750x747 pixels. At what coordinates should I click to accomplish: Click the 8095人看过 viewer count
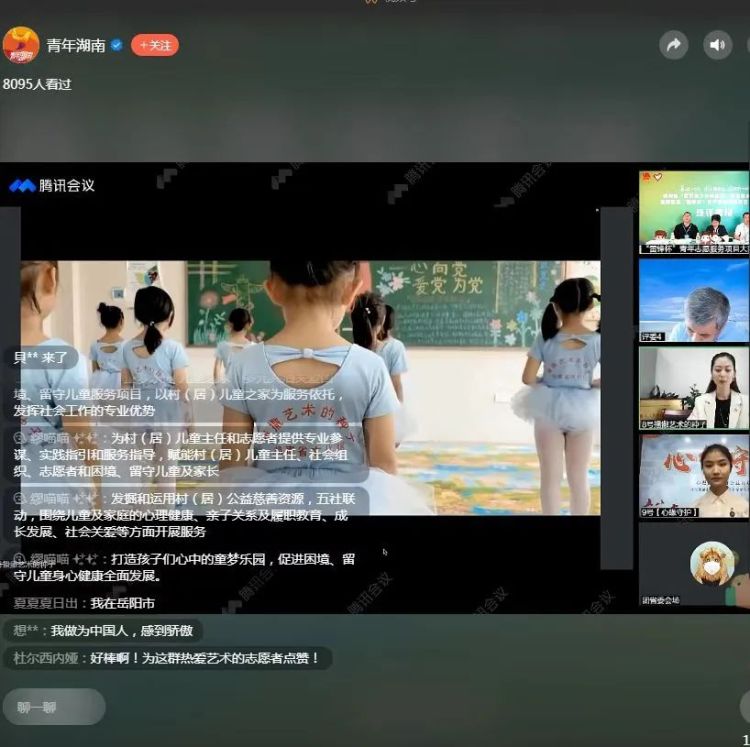click(37, 84)
